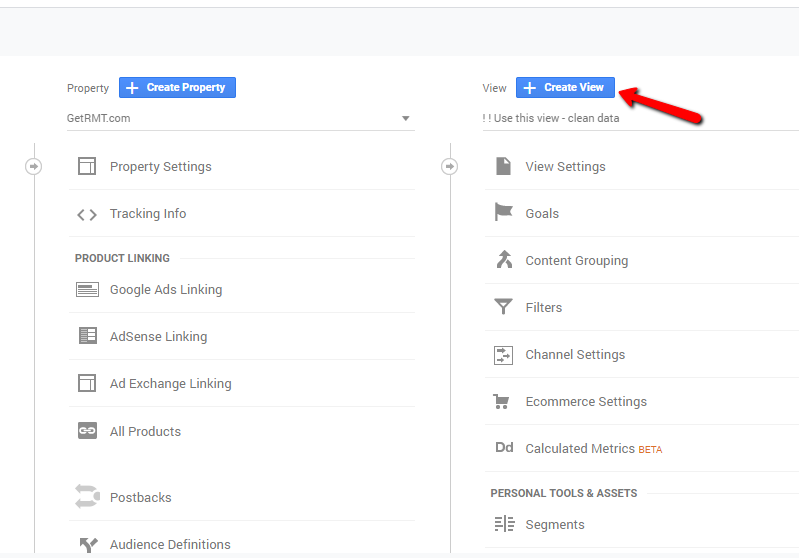The width and height of the screenshot is (799, 558).
Task: Click the PERSONAL TOOLS & ASSETS heading
Action: 564,493
